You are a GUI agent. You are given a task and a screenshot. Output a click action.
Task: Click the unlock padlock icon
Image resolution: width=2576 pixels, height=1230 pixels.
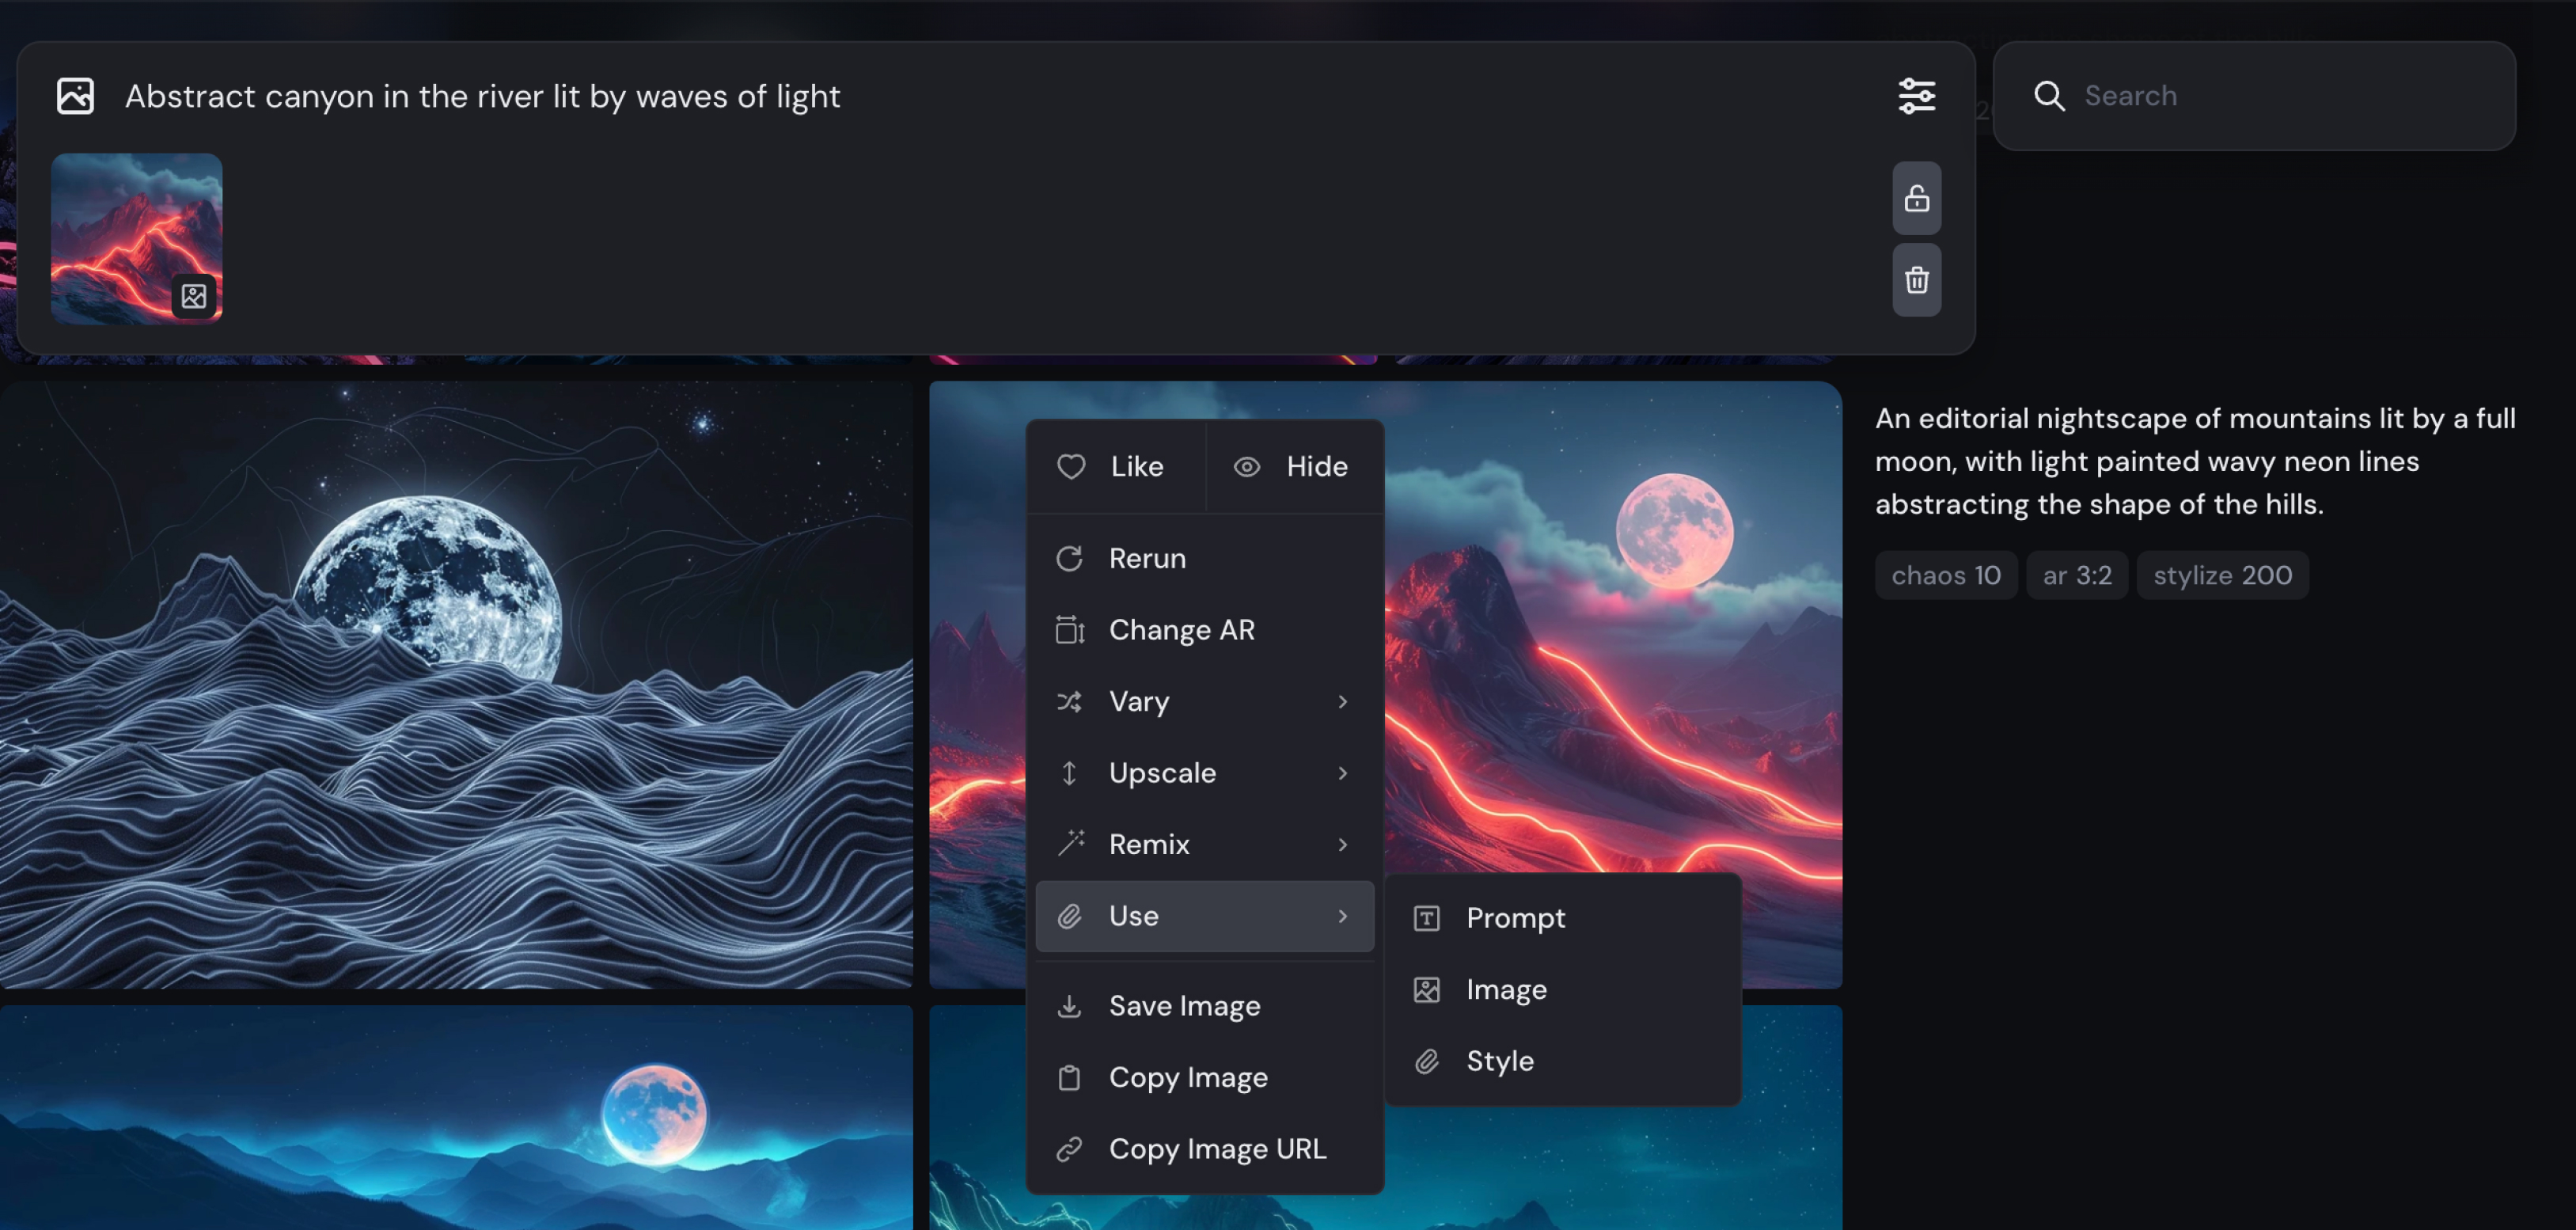click(x=1916, y=198)
